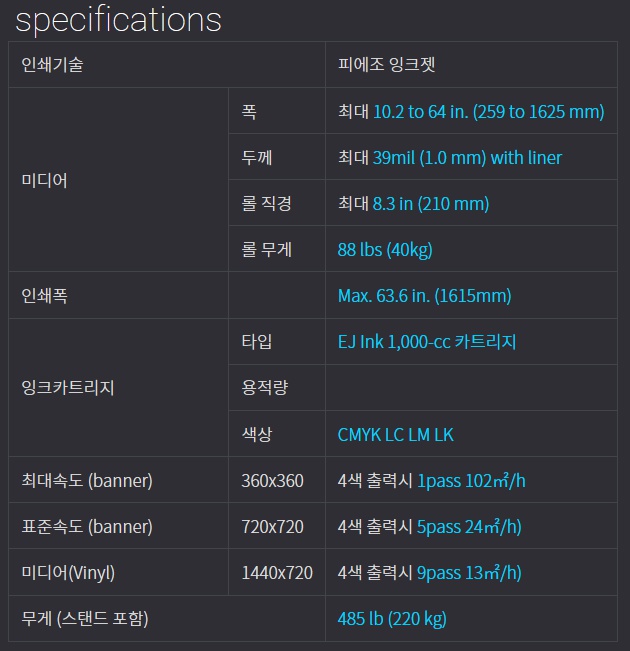
Task: Click the 5pass 24㎡/h speed value
Action: 469,527
